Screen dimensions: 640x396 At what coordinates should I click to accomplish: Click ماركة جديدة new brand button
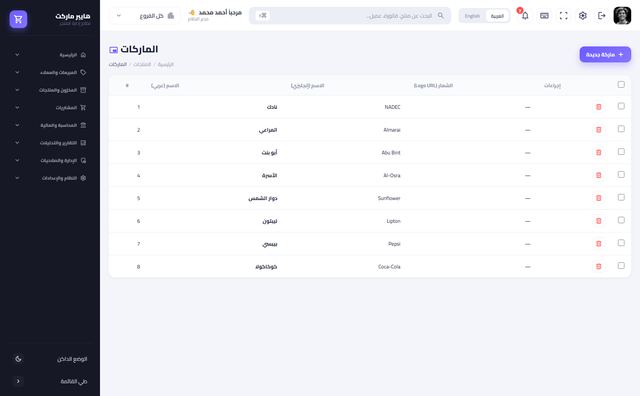[x=605, y=54]
